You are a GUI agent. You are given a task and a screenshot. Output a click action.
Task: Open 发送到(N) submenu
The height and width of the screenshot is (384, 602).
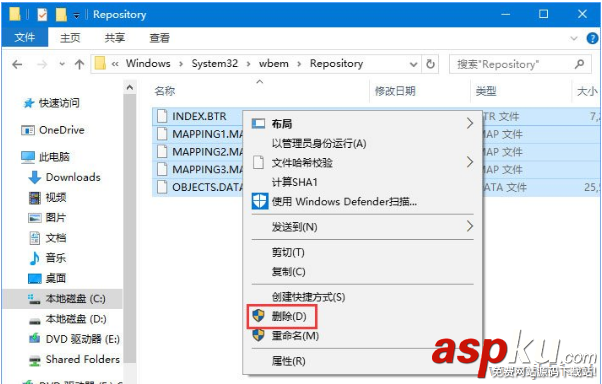point(362,227)
